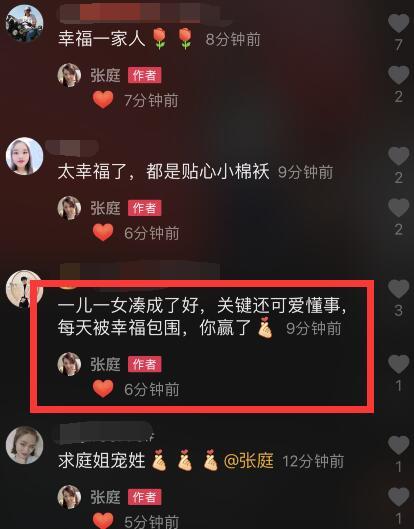Like the '幸福一家人' comment
The height and width of the screenshot is (529, 414).
[398, 23]
